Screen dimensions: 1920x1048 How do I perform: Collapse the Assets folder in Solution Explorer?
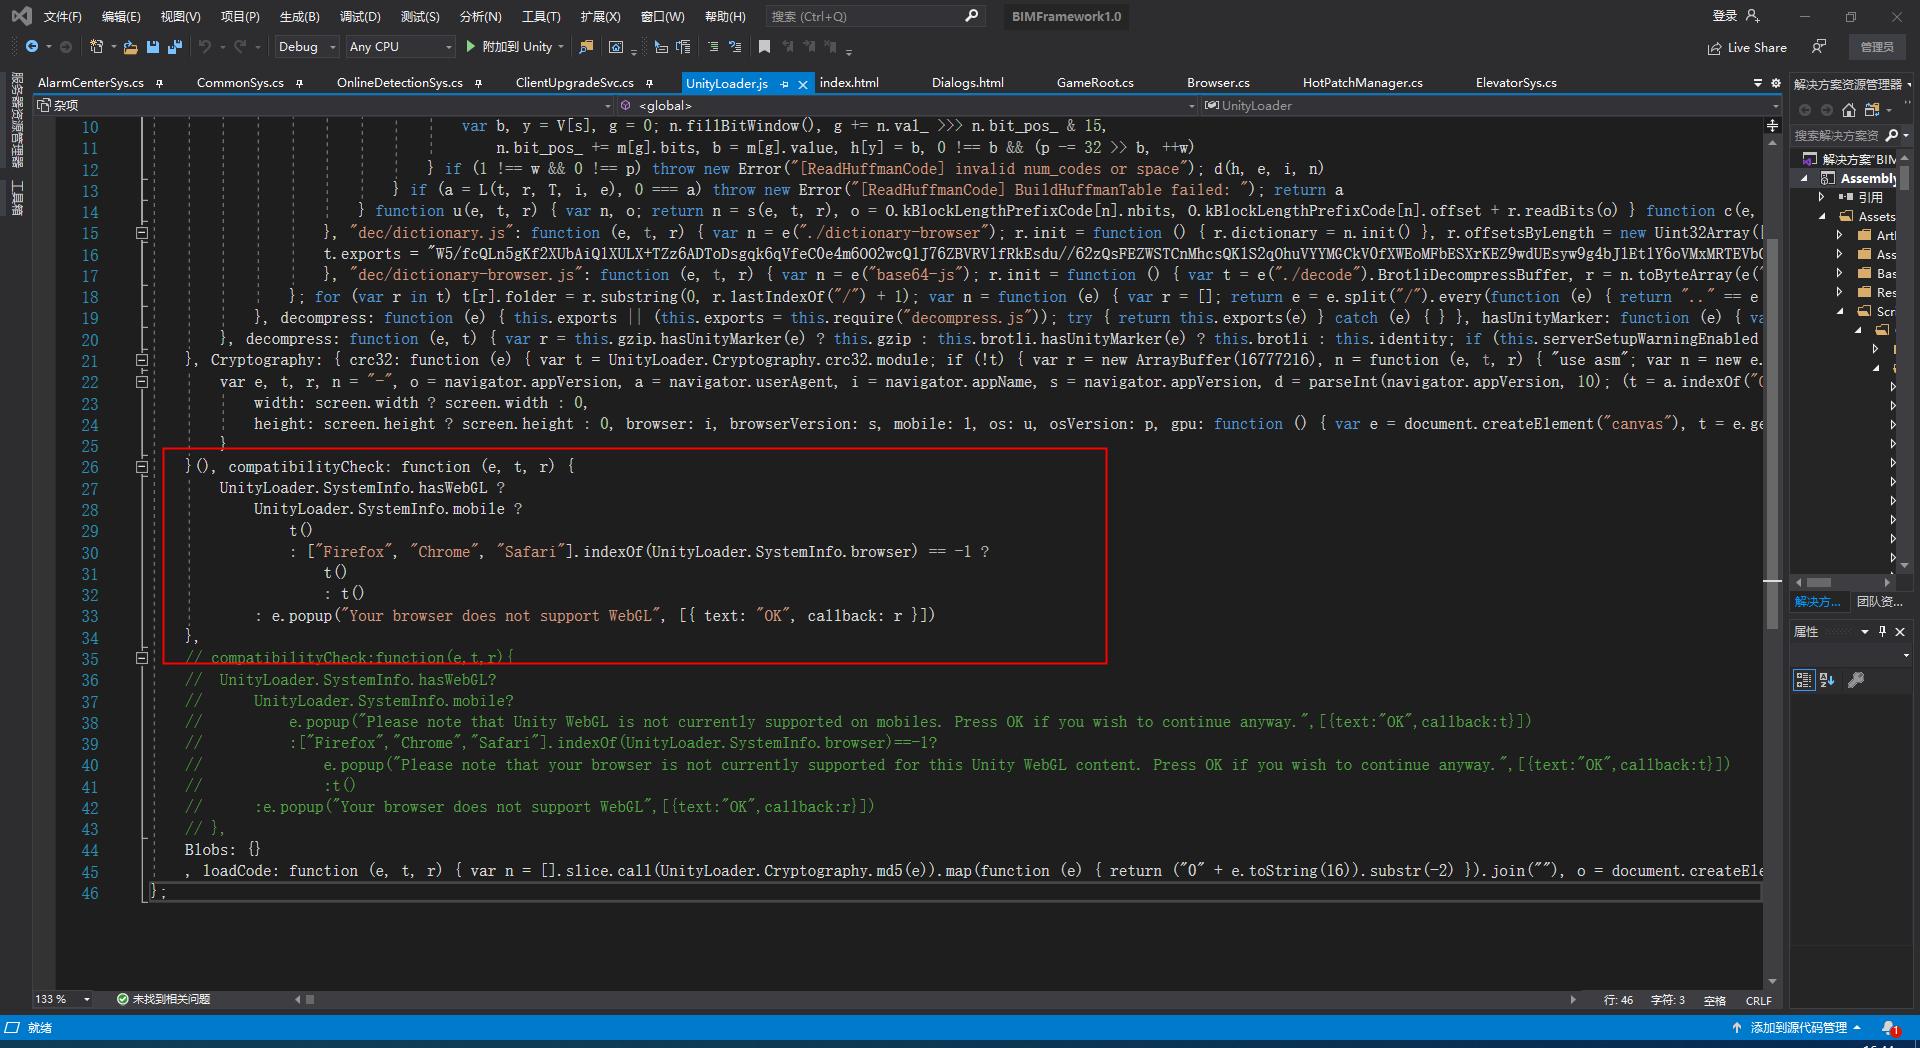point(1822,216)
